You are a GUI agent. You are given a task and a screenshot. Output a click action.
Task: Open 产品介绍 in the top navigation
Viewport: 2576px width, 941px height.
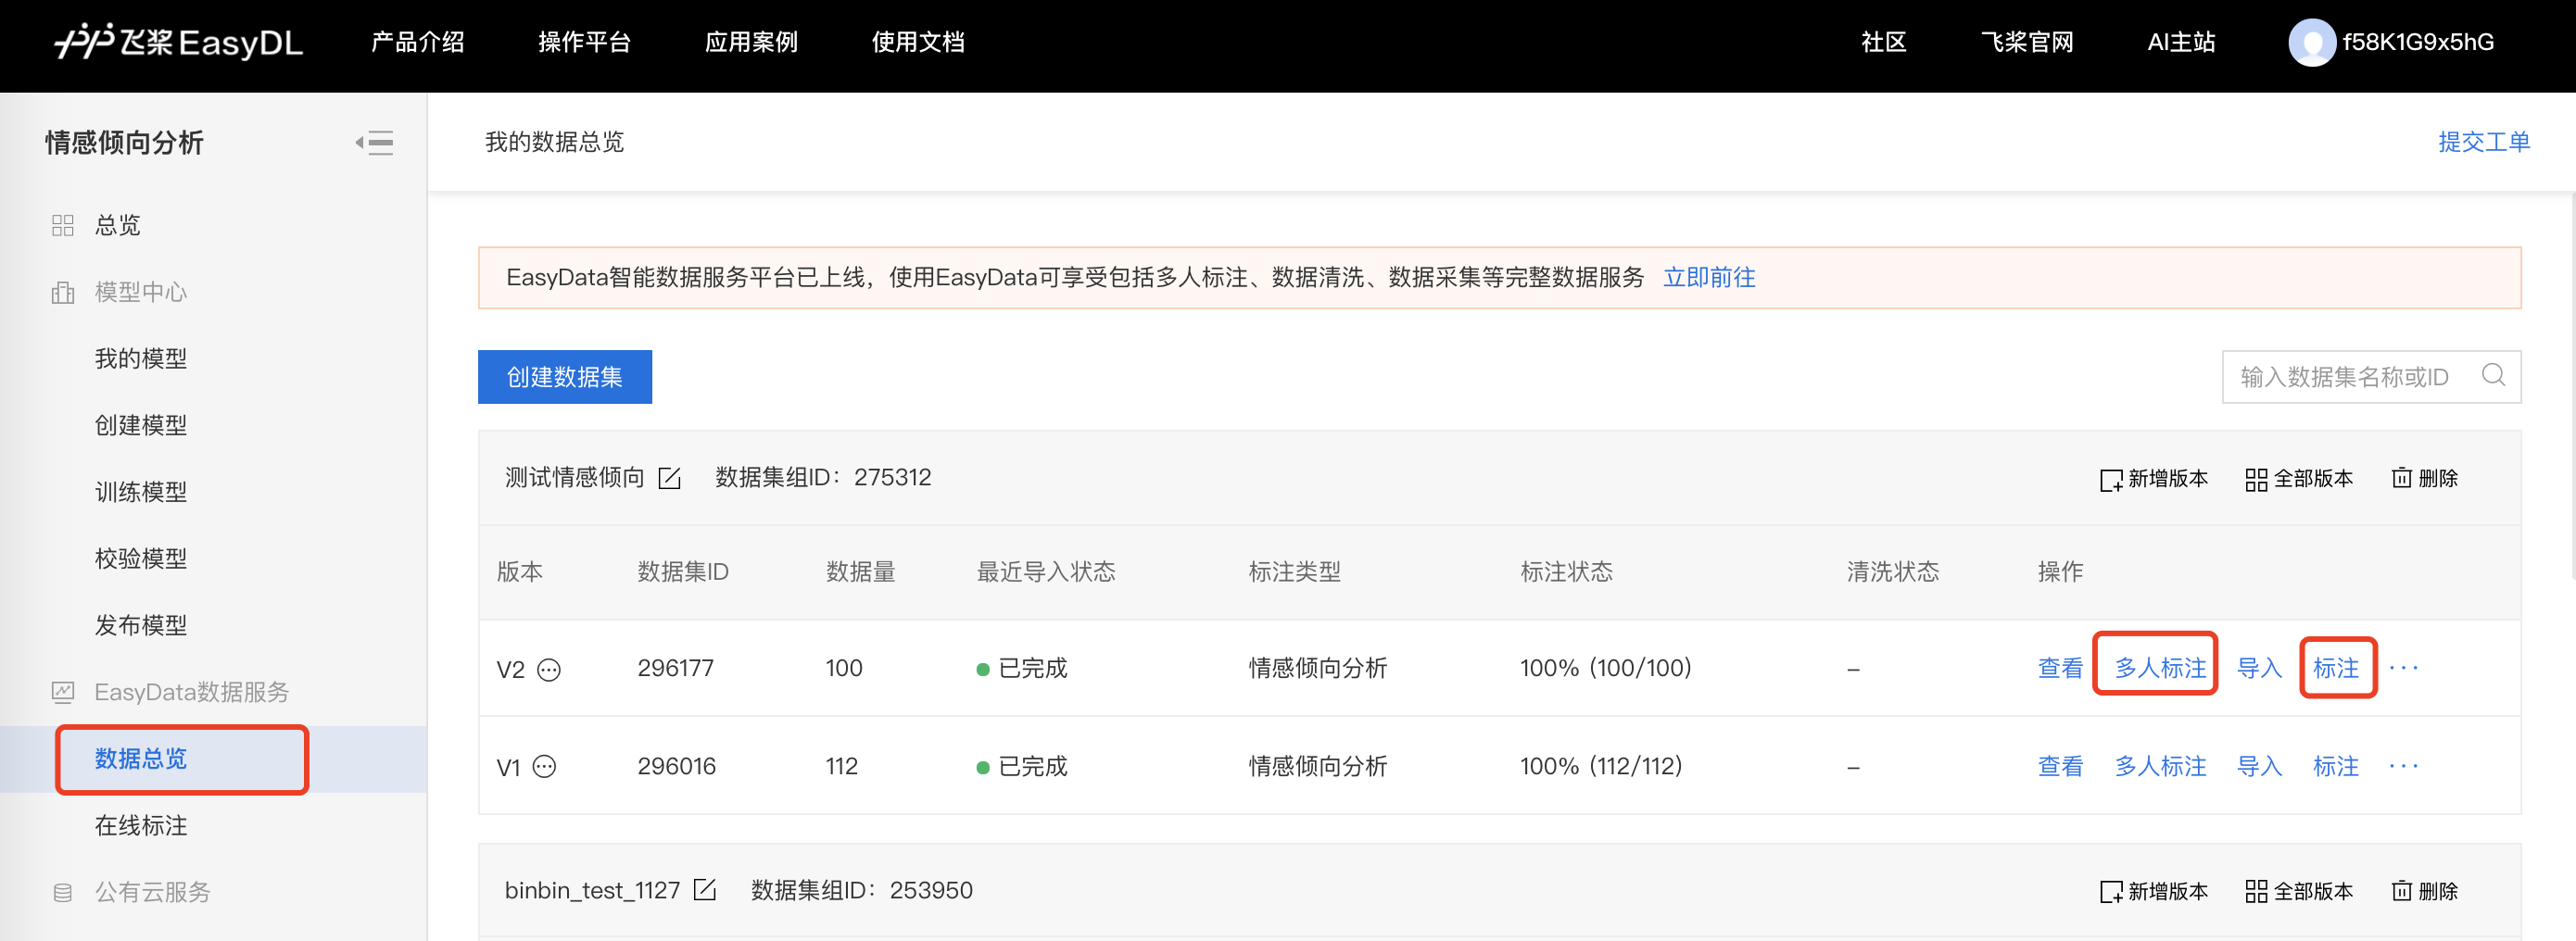[418, 42]
